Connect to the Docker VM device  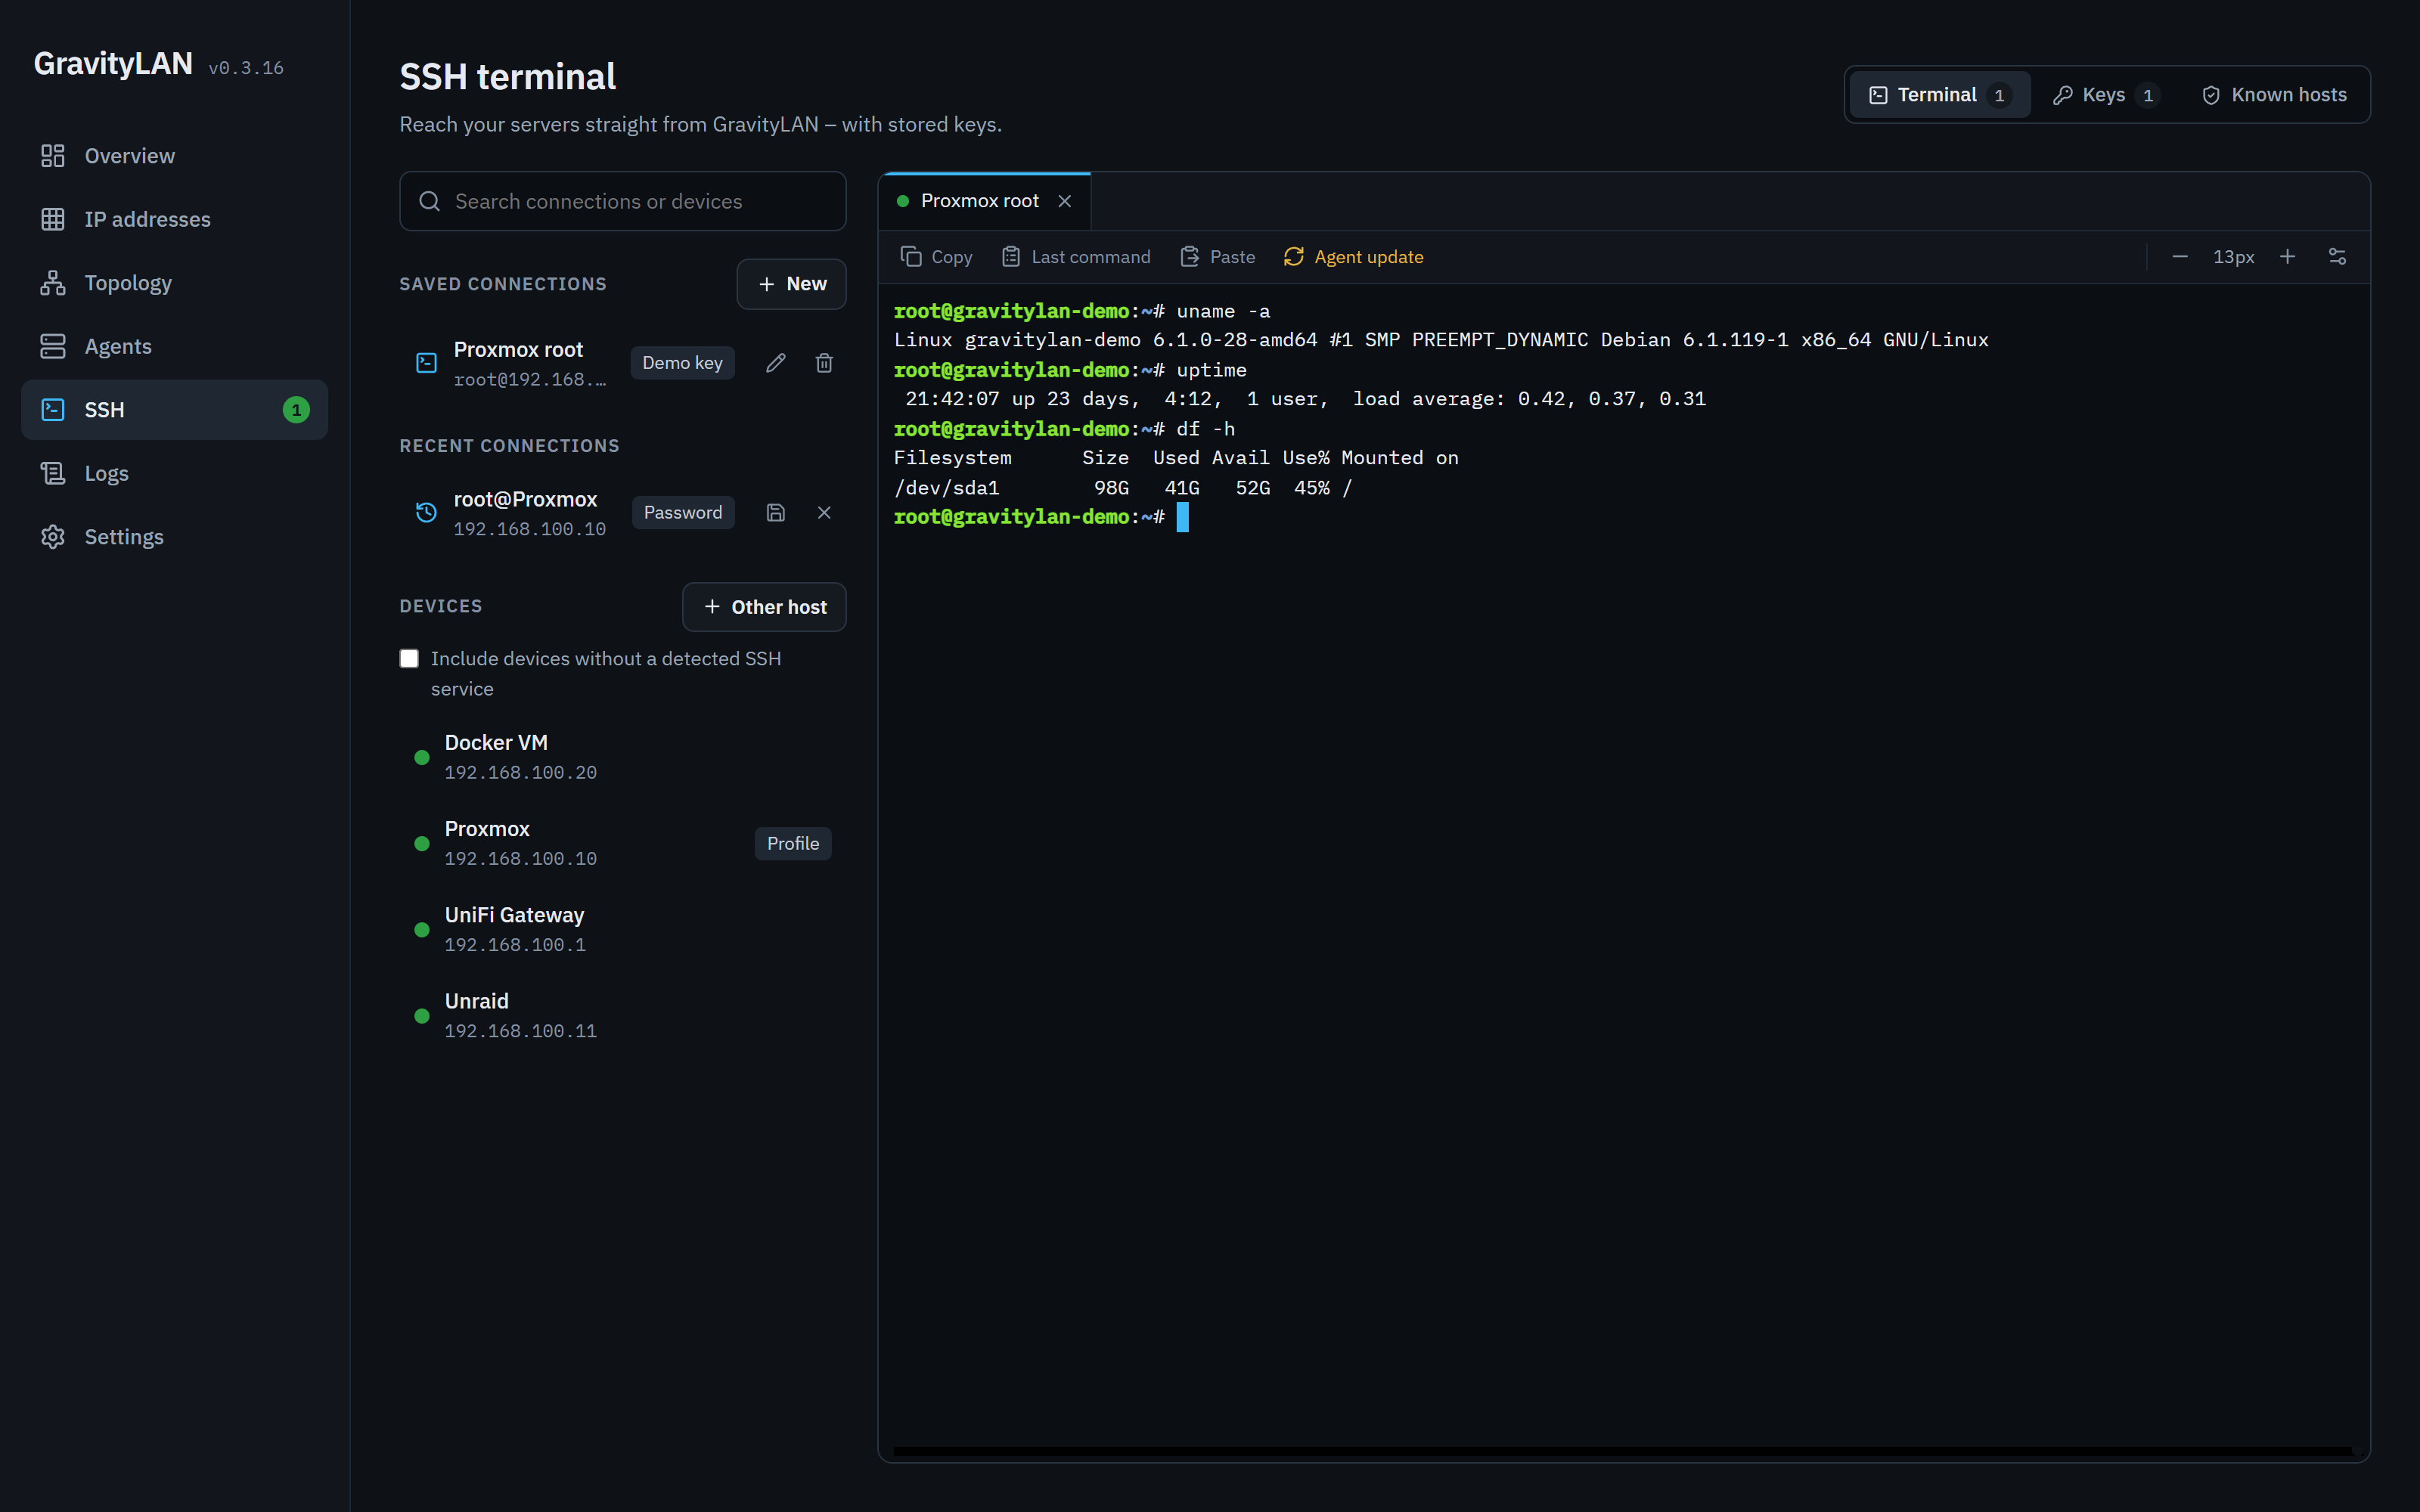(x=622, y=757)
